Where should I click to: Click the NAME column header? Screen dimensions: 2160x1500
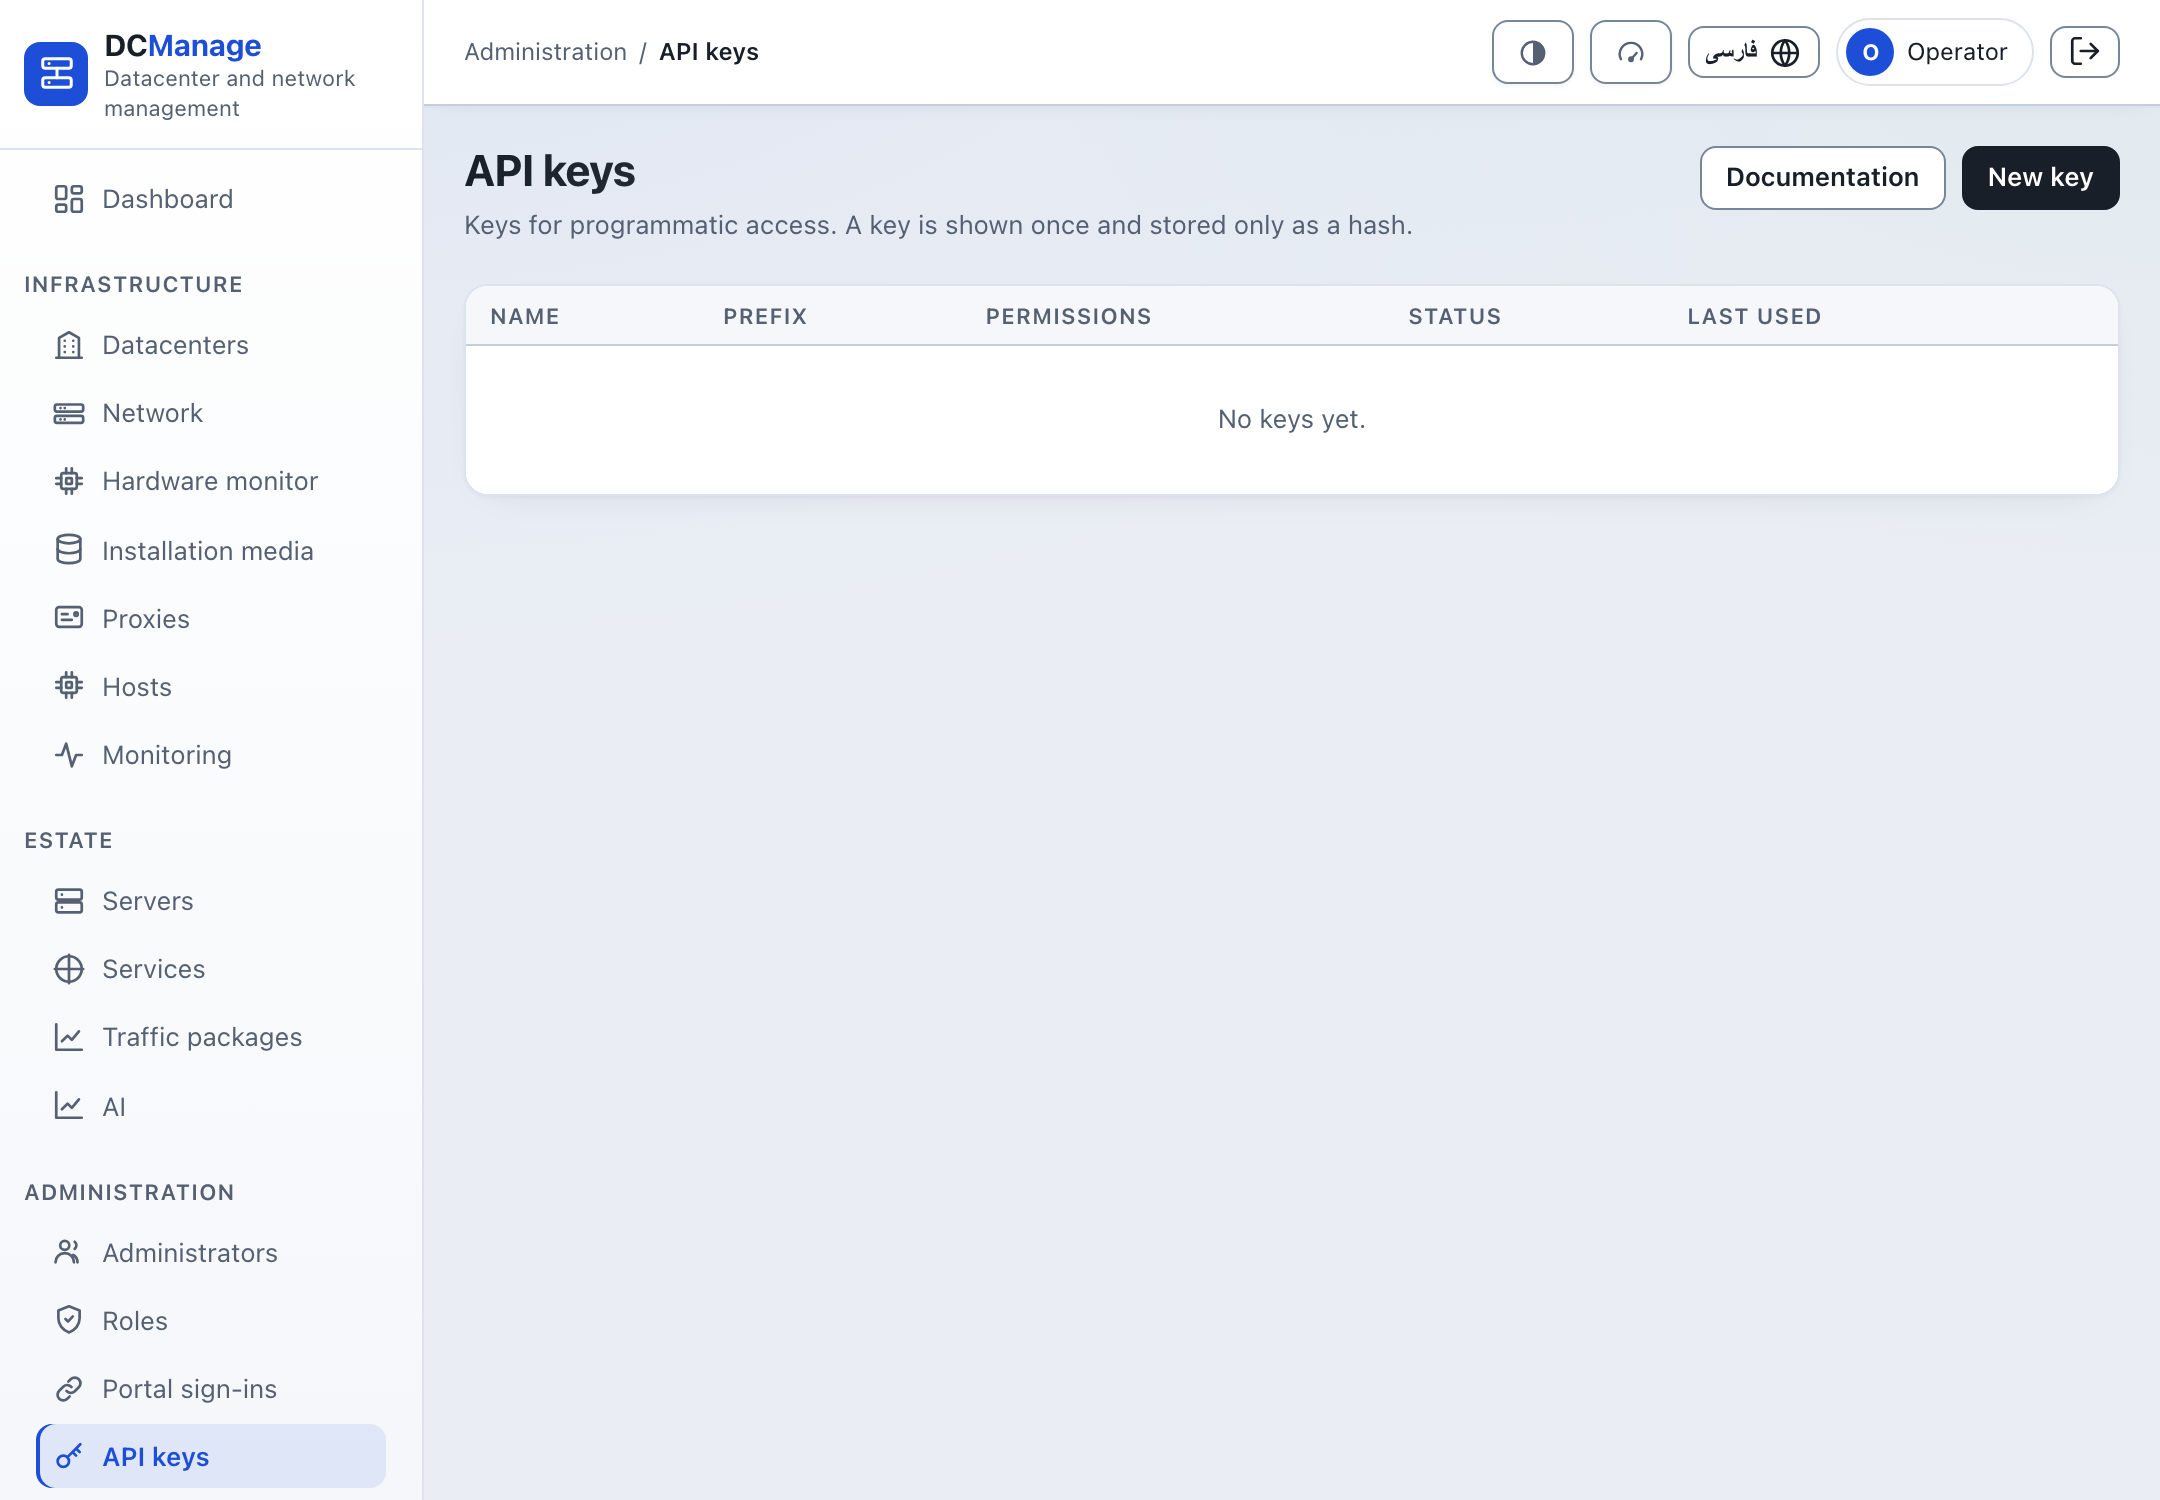(525, 316)
